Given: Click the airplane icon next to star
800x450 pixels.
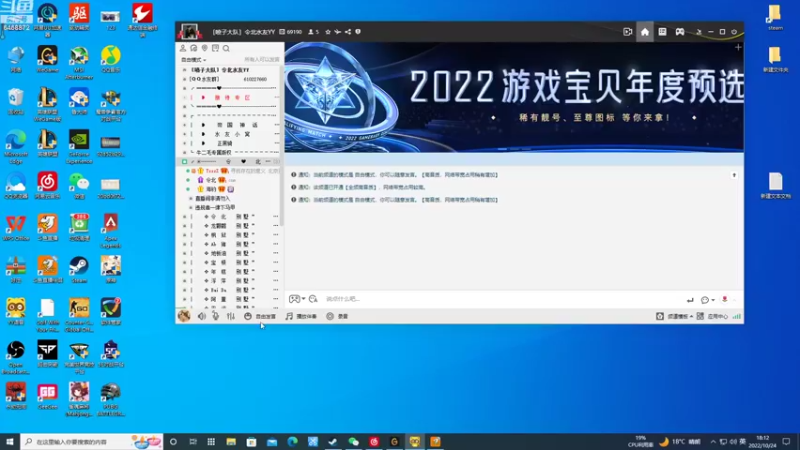Looking at the screenshot, I should click(x=338, y=32).
